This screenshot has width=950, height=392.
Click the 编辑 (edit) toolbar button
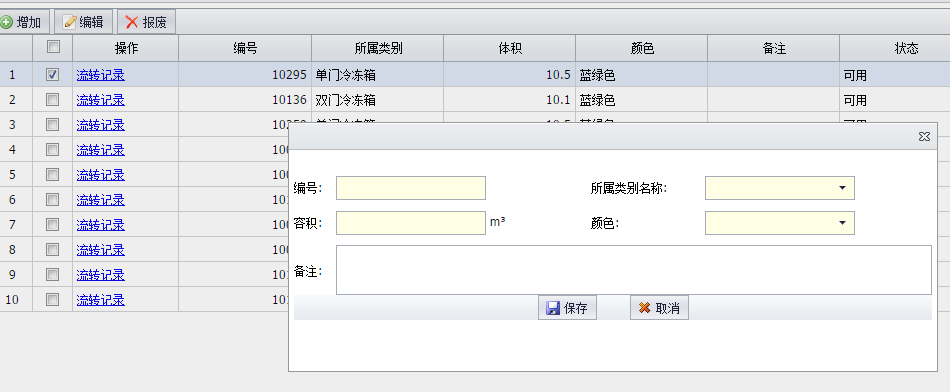[84, 22]
